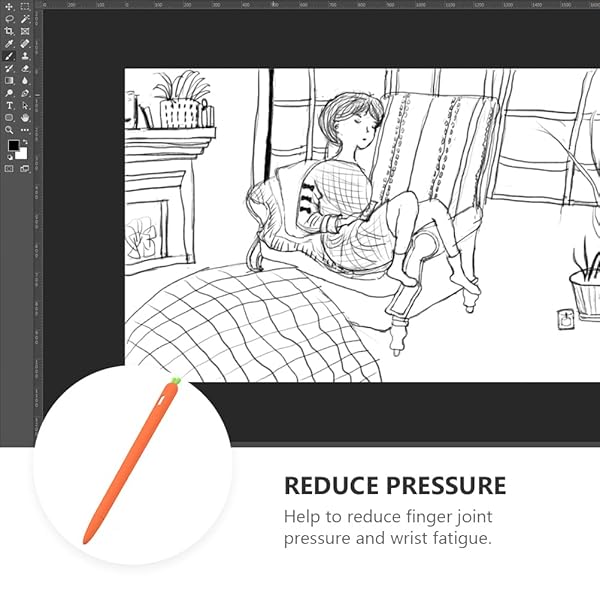Pick the Magic Wand tool
The width and height of the screenshot is (600, 600).
coord(25,19)
